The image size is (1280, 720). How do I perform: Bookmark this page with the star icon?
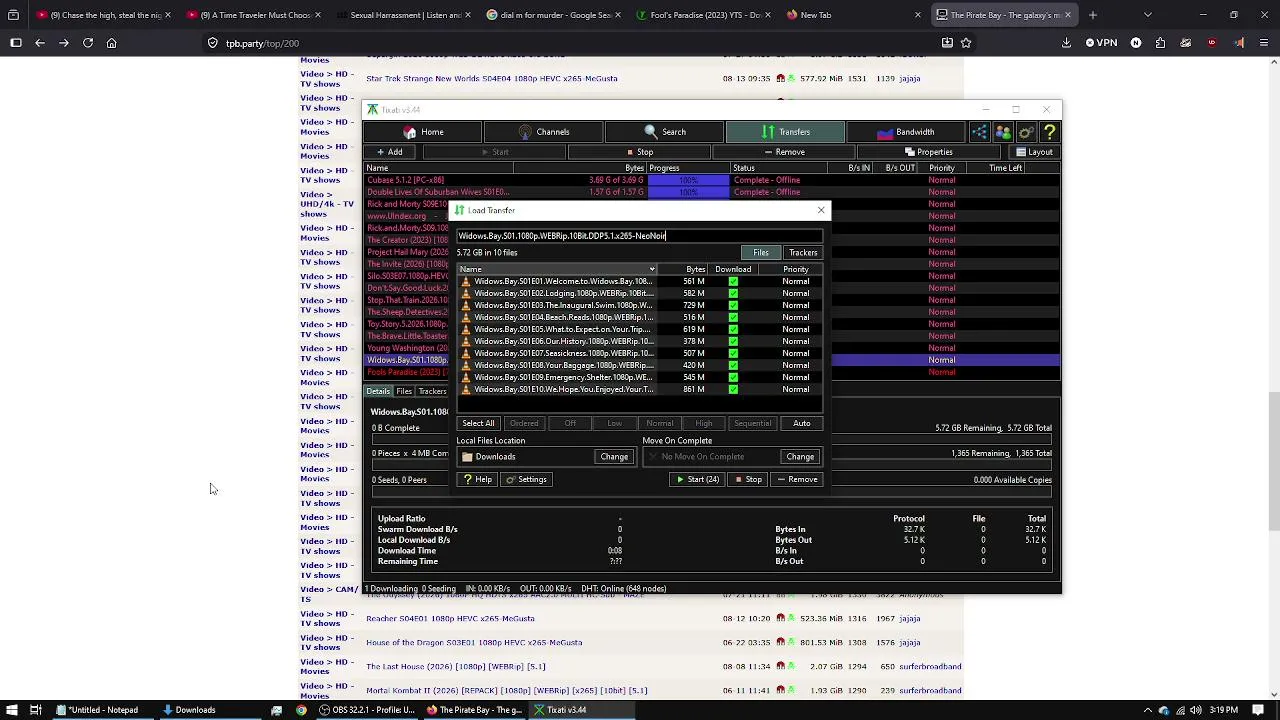click(966, 43)
